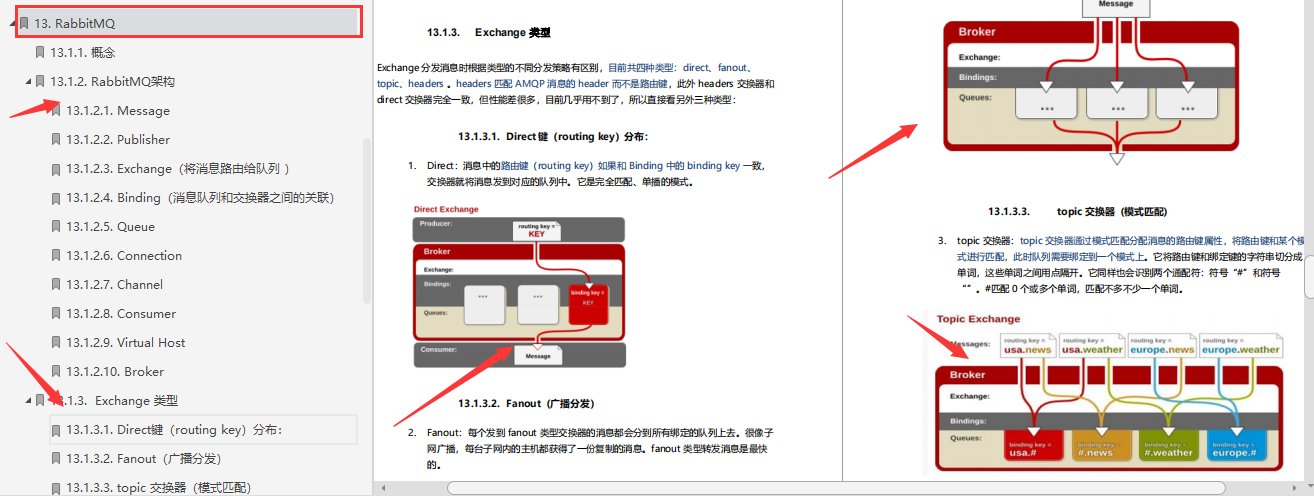Open bookmark 13.1.3.3. topic 交换器（模式匹配）

(158, 487)
